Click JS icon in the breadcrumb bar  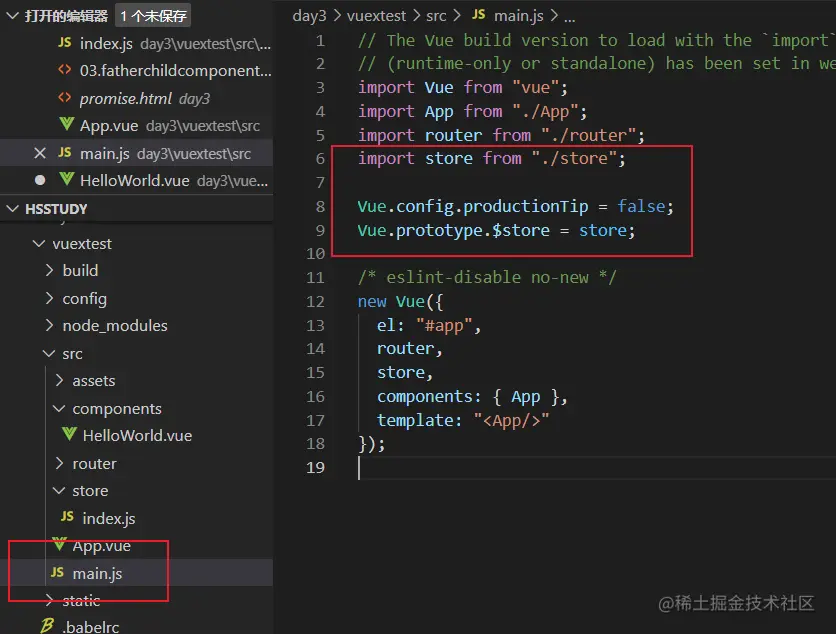(x=479, y=15)
